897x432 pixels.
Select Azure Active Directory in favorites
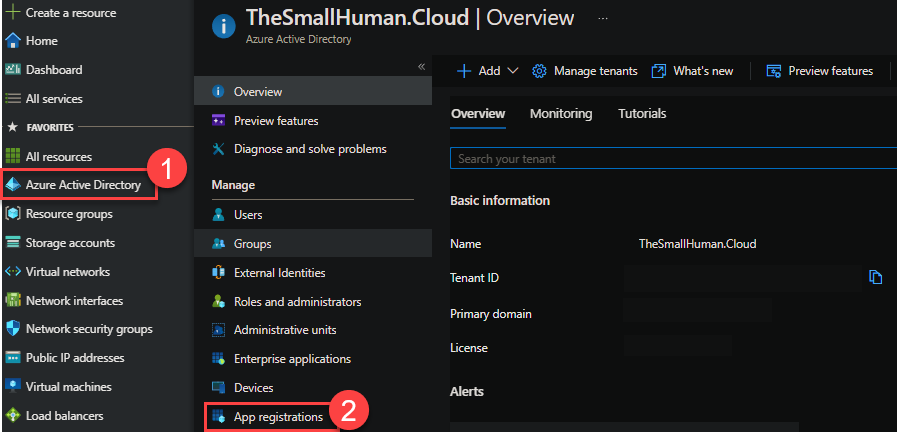(82, 185)
